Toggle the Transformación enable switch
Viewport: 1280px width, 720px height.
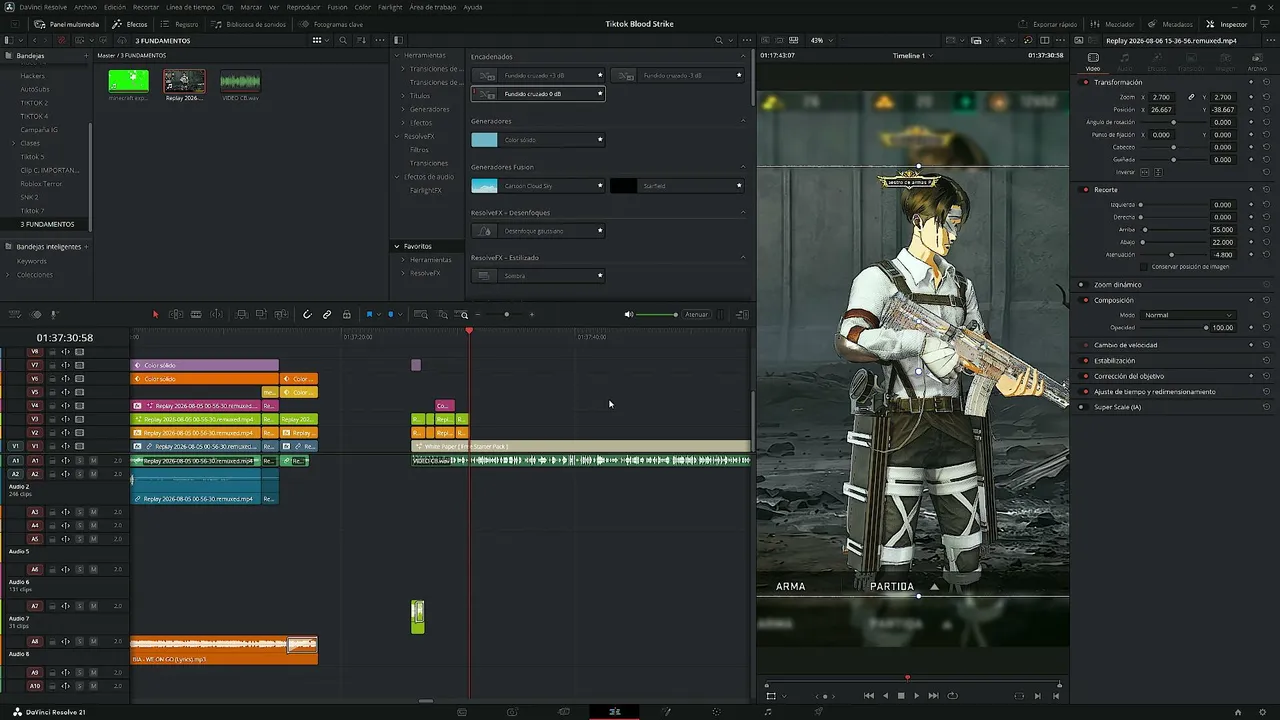1086,82
